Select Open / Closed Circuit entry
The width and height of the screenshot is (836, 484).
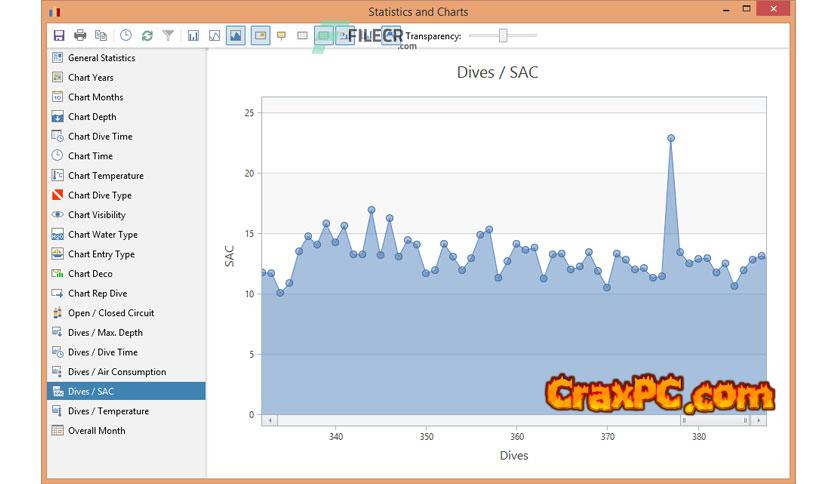[111, 313]
